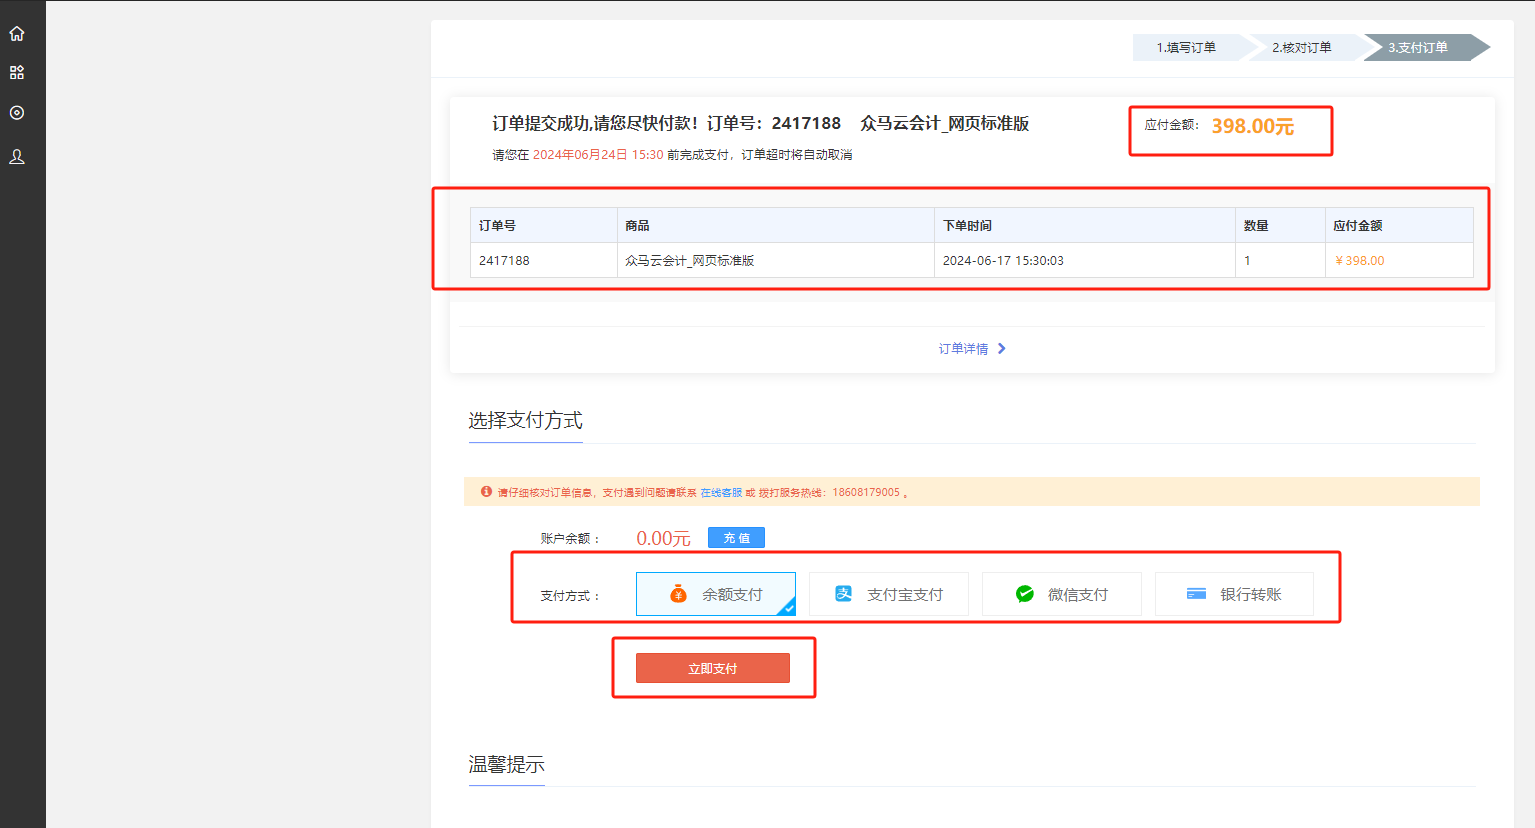Image resolution: width=1535 pixels, height=828 pixels.
Task: Click the 温馨提示 heading
Action: 506,764
